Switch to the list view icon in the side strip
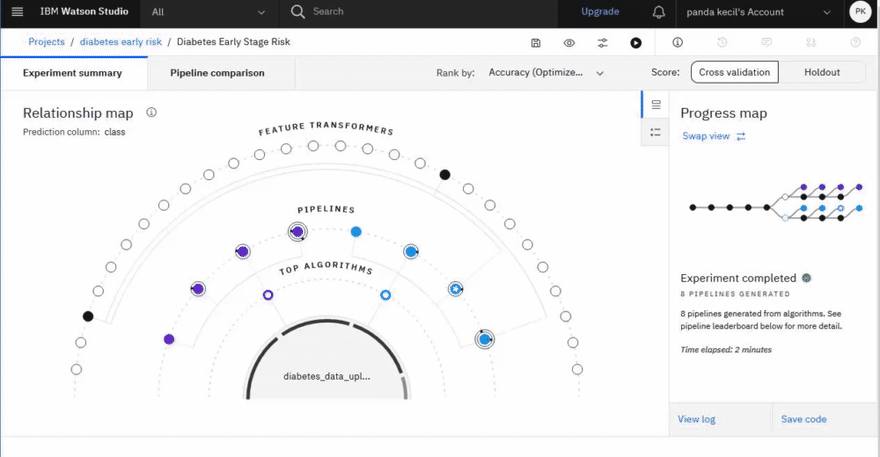Screen dimensions: 880x457 (x=655, y=132)
